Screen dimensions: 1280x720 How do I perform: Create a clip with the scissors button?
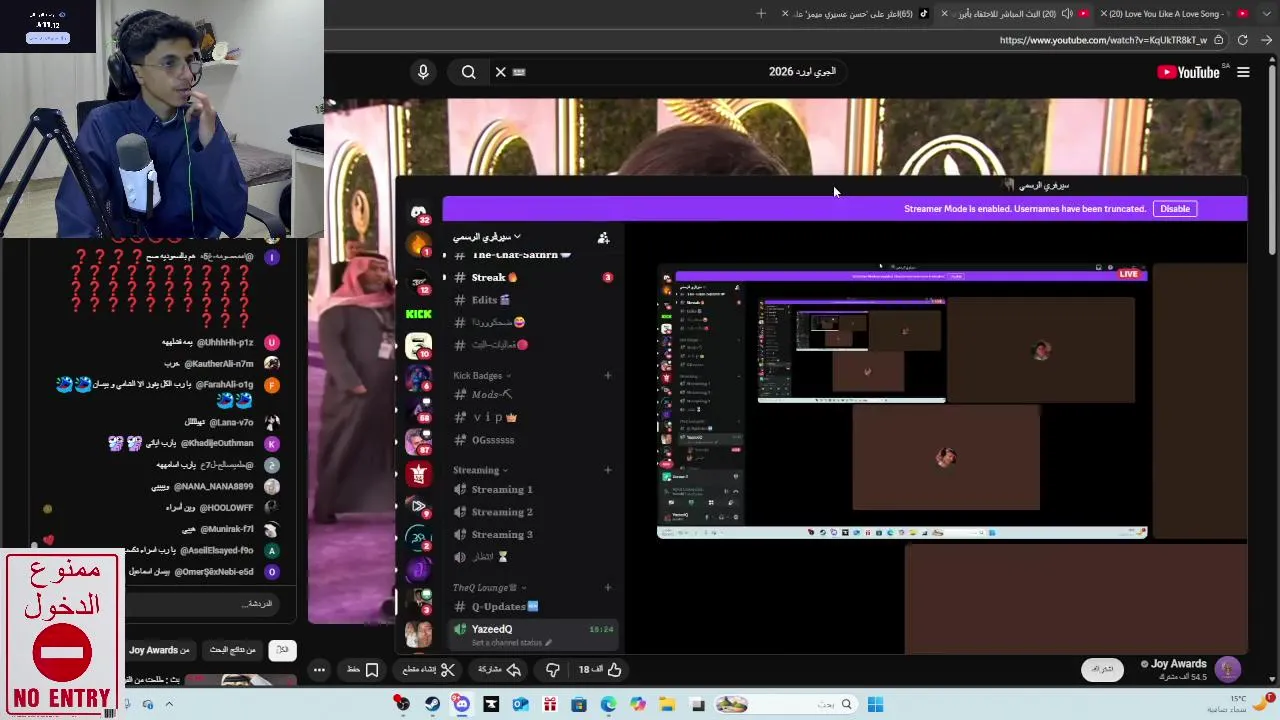[x=429, y=670]
